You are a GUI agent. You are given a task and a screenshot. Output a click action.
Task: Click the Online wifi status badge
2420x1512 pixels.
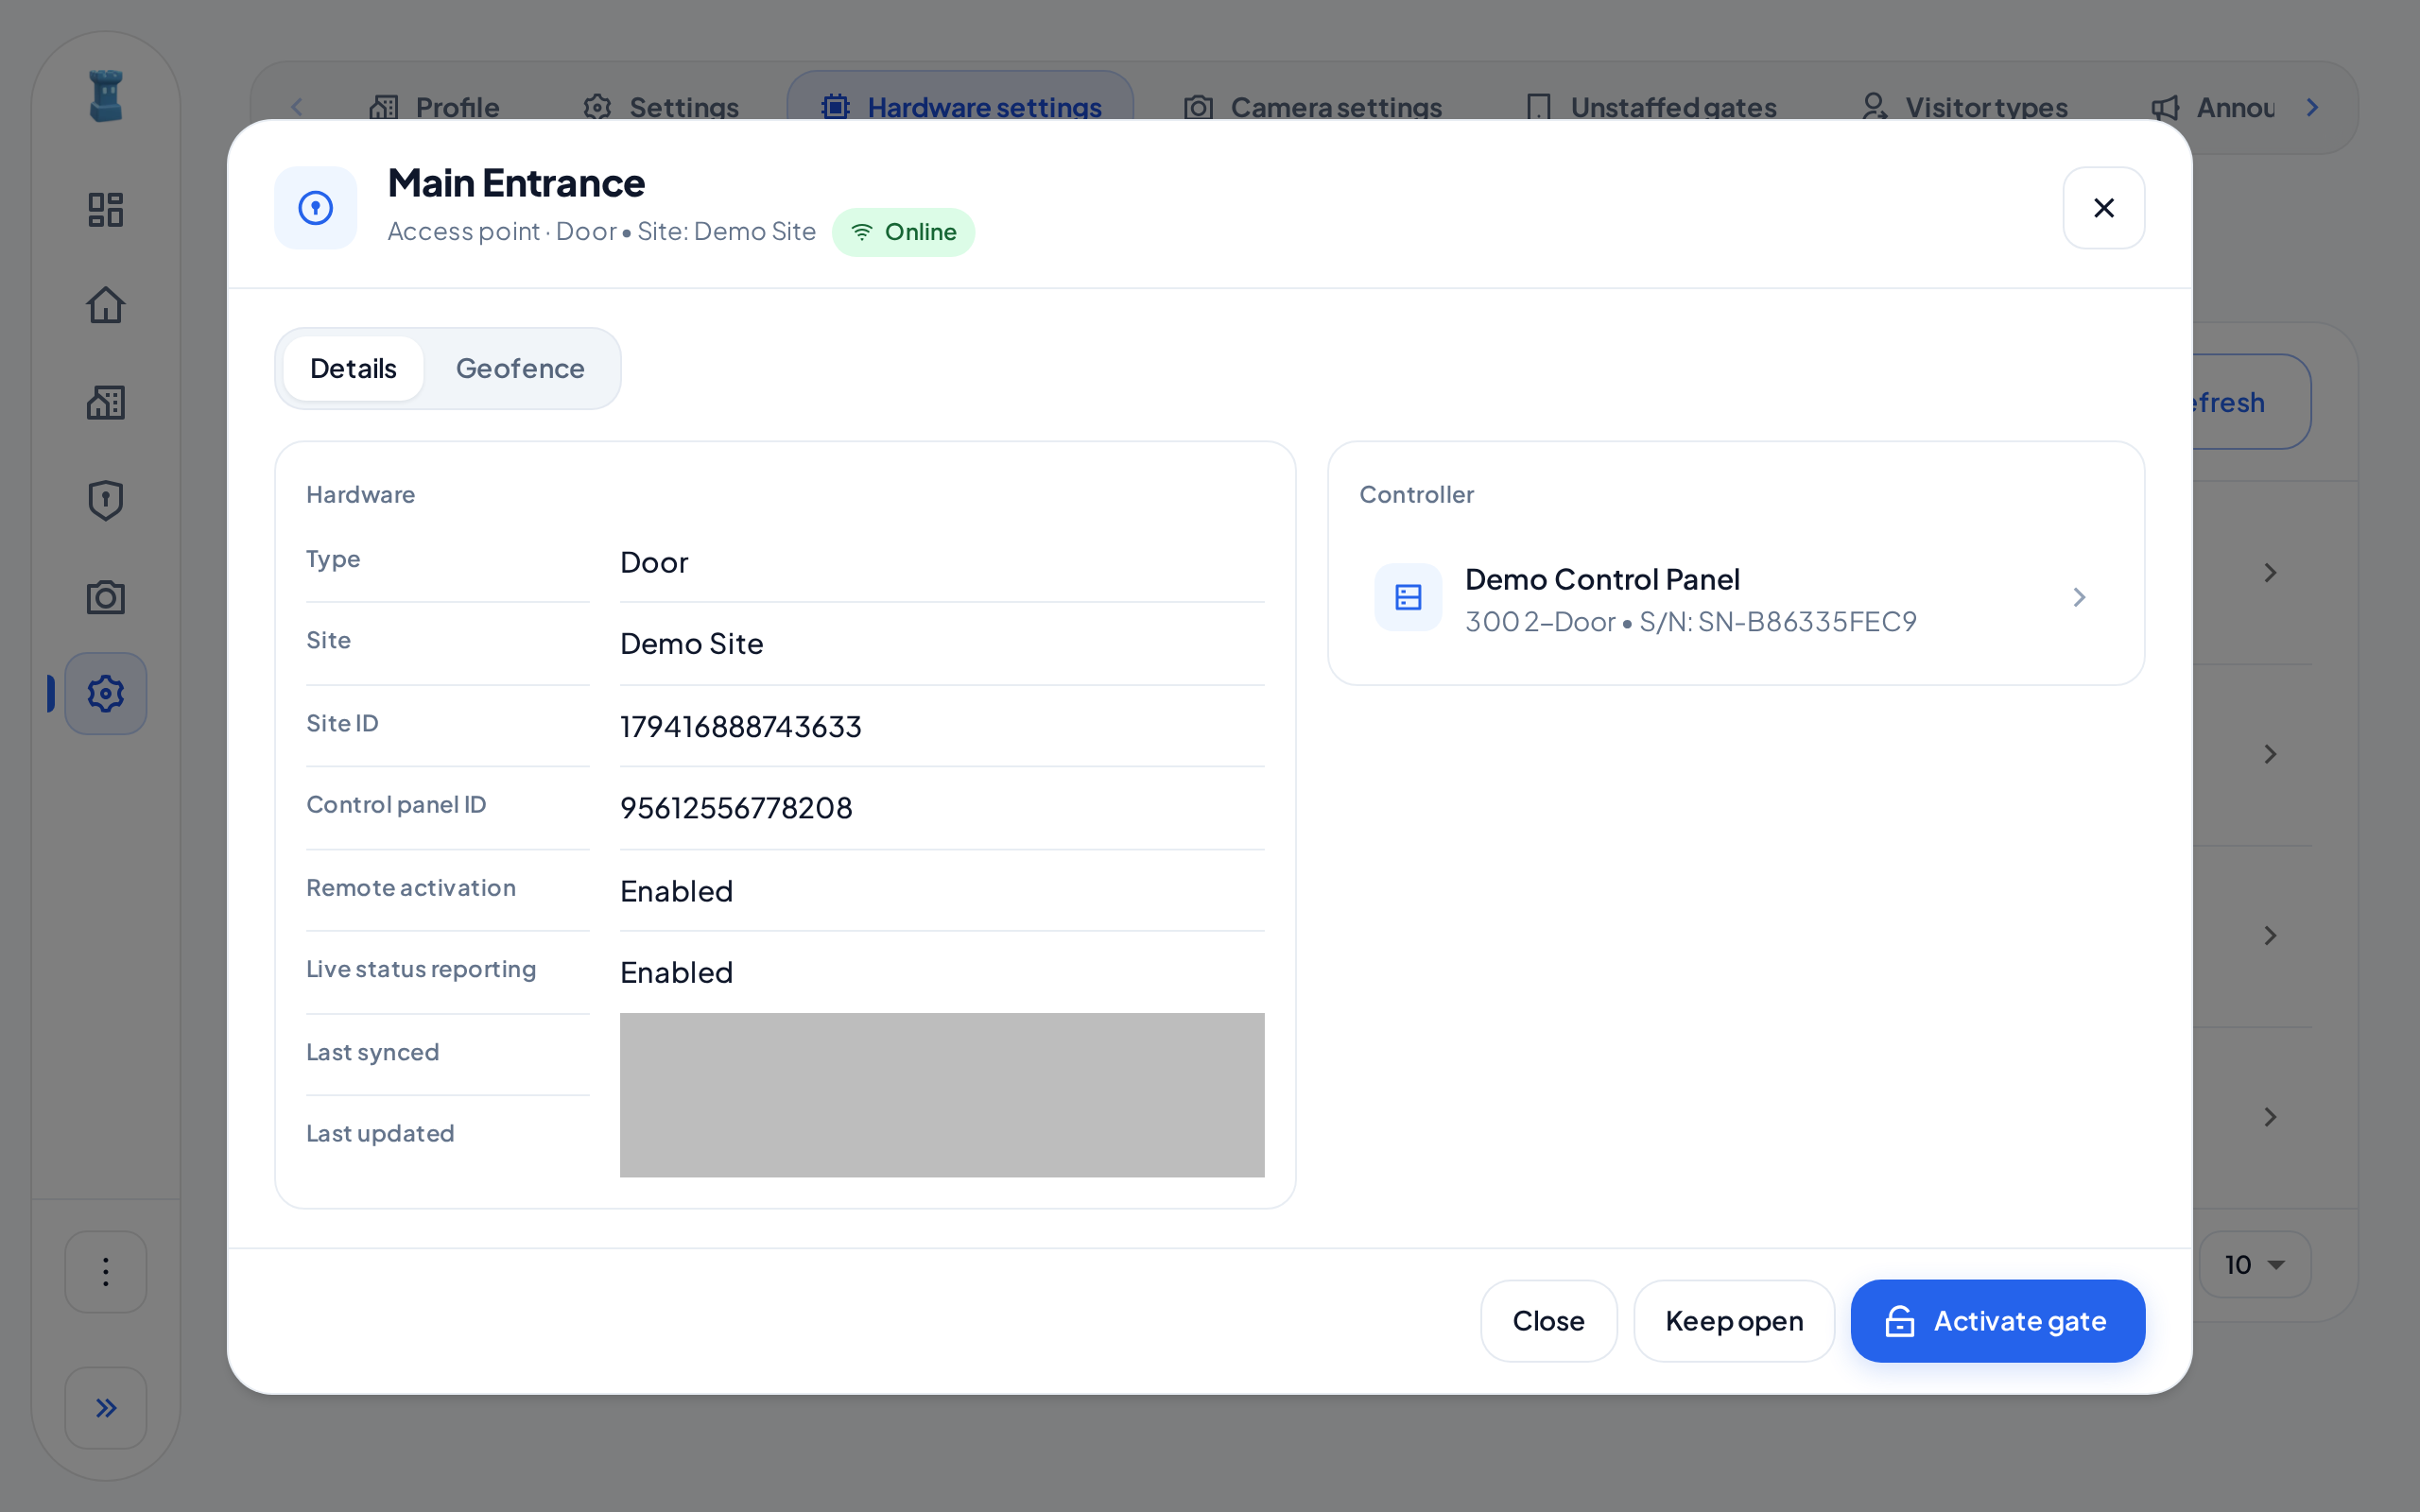[x=903, y=232]
